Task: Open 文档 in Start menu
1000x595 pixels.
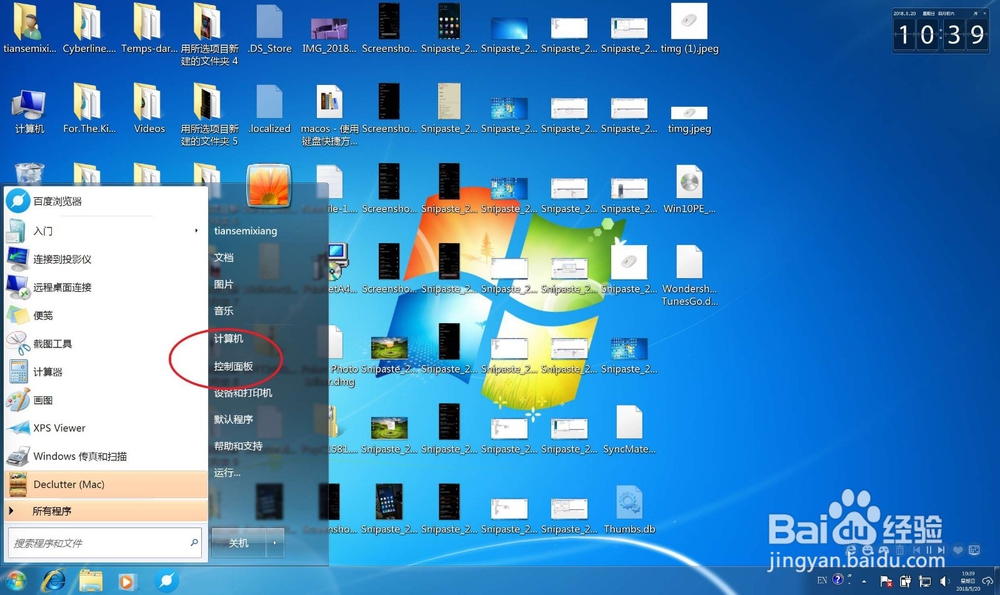Action: (x=224, y=258)
